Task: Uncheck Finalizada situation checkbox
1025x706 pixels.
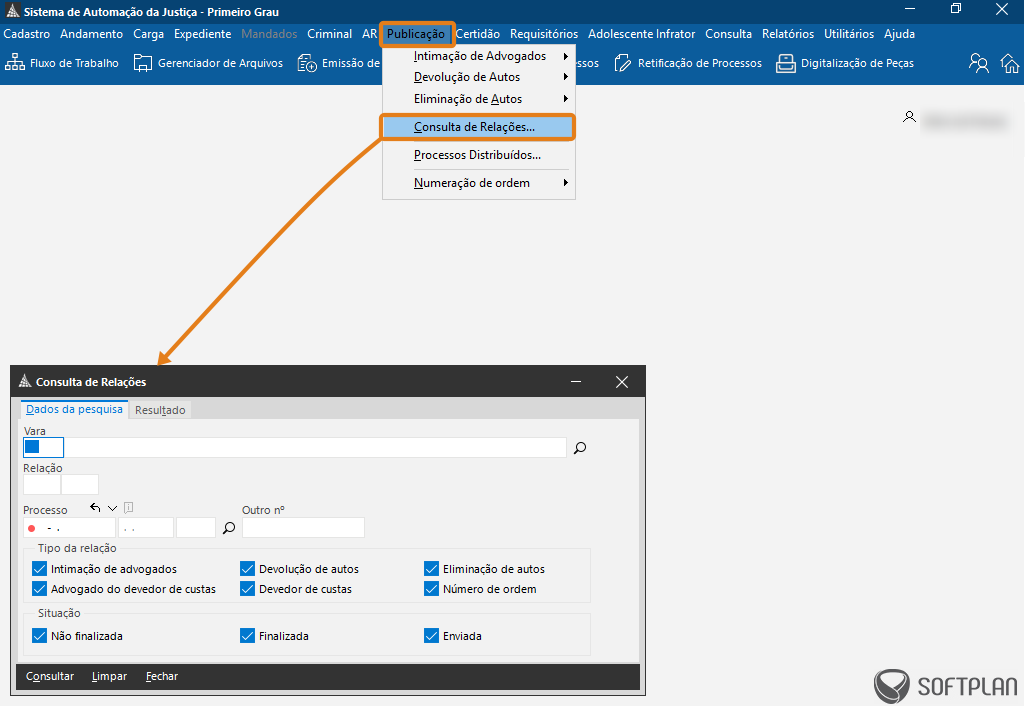Action: (247, 636)
